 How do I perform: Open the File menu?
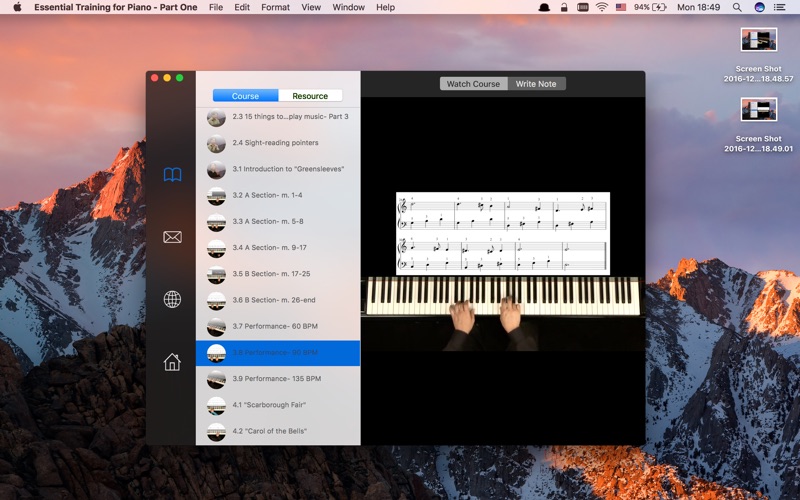pos(216,7)
